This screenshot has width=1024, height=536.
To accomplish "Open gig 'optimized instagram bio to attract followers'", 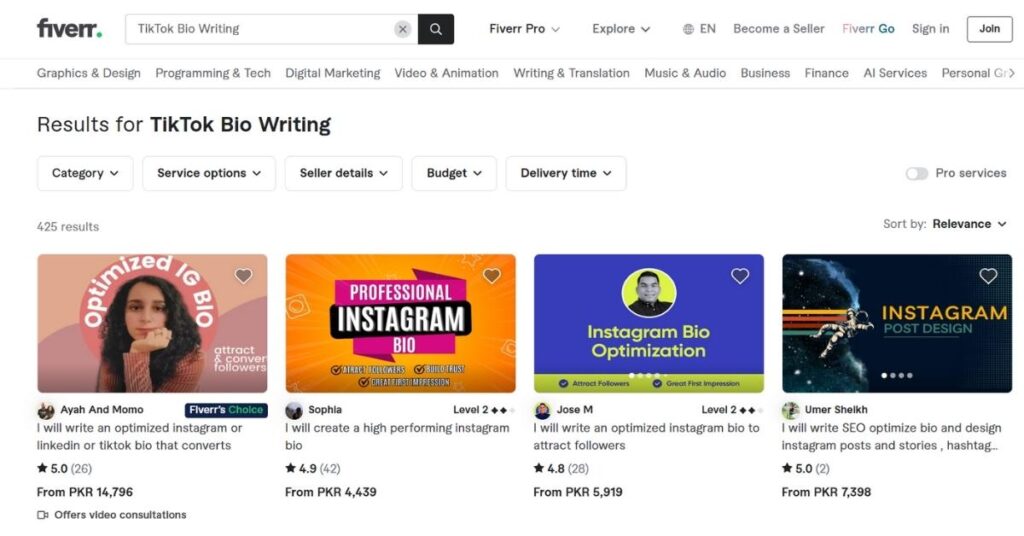I will 647,437.
